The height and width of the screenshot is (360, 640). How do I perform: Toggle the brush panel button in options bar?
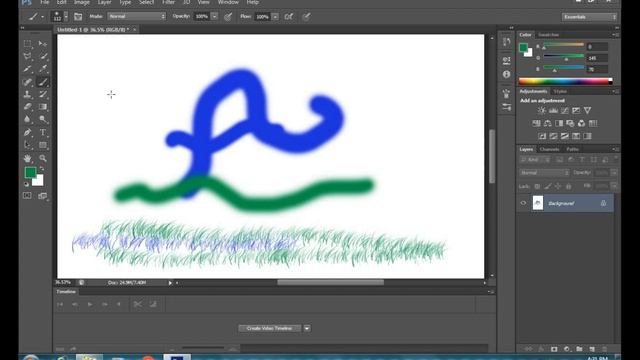pyautogui.click(x=78, y=17)
